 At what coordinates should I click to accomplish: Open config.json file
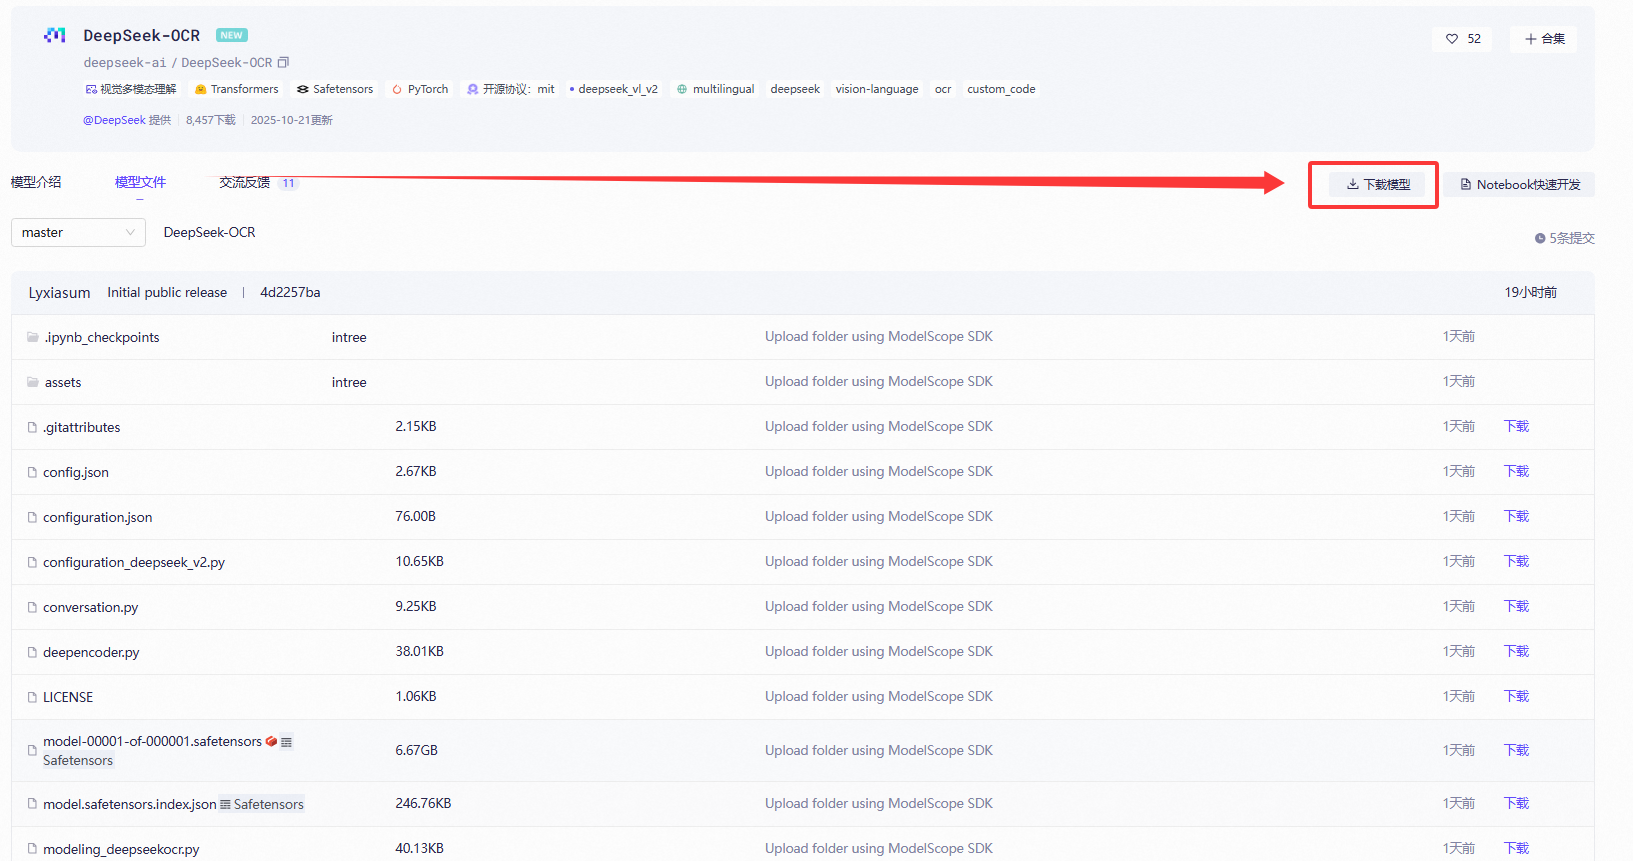[x=76, y=472]
